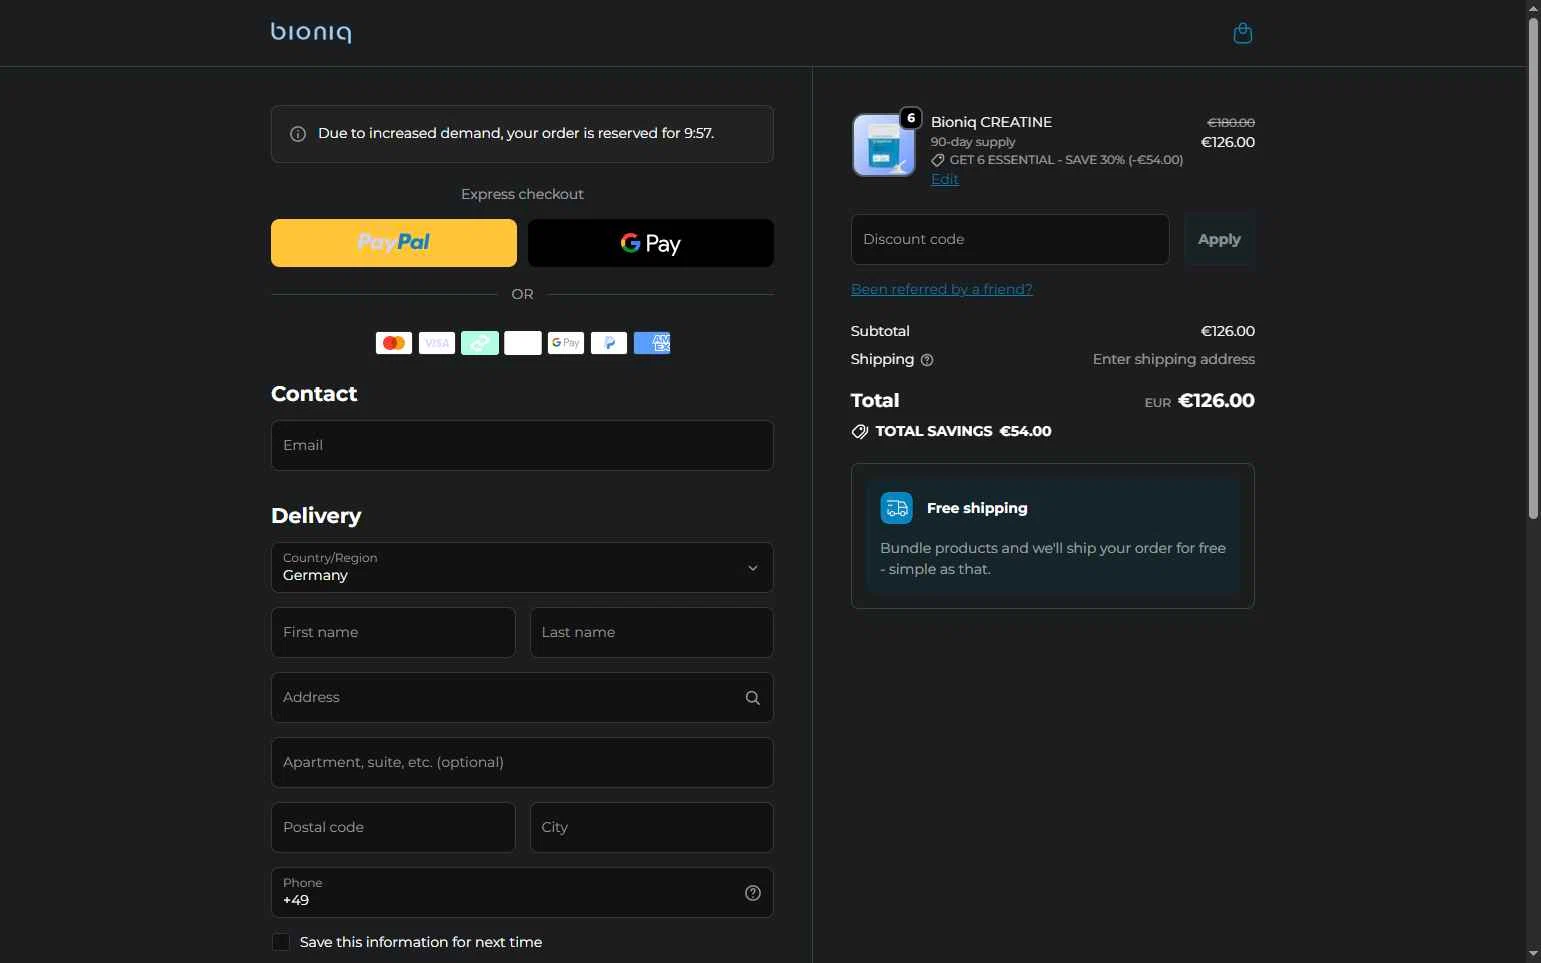Focus the Discount code field
This screenshot has width=1541, height=963.
tap(1010, 239)
